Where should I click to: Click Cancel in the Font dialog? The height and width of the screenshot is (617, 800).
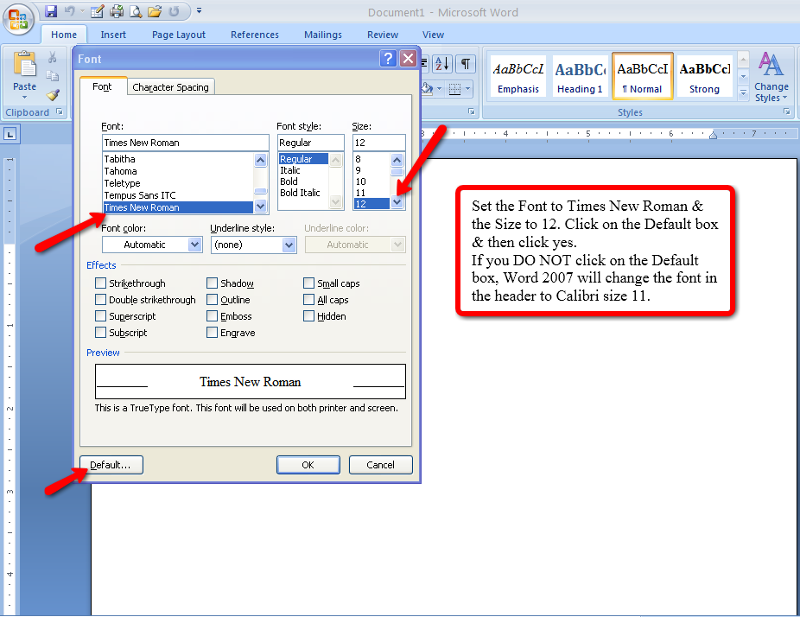(x=381, y=465)
